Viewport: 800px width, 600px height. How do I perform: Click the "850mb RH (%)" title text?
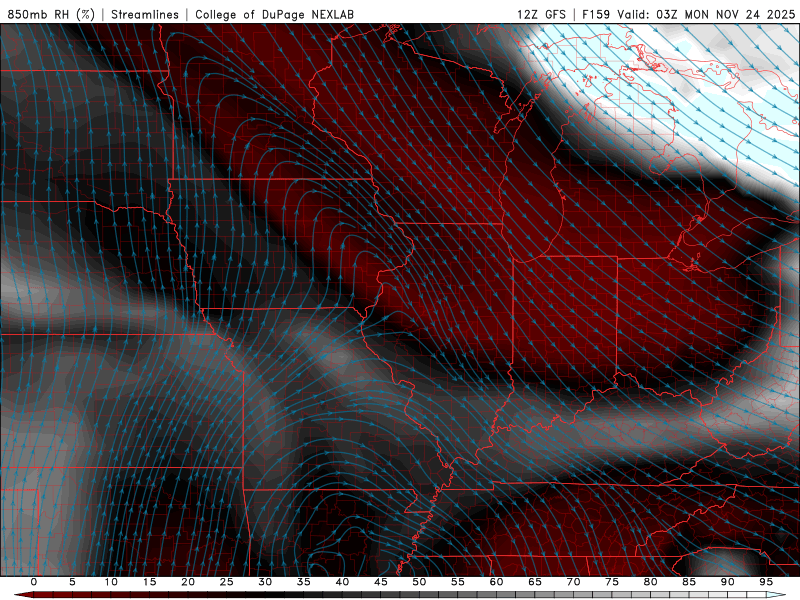tap(51, 14)
